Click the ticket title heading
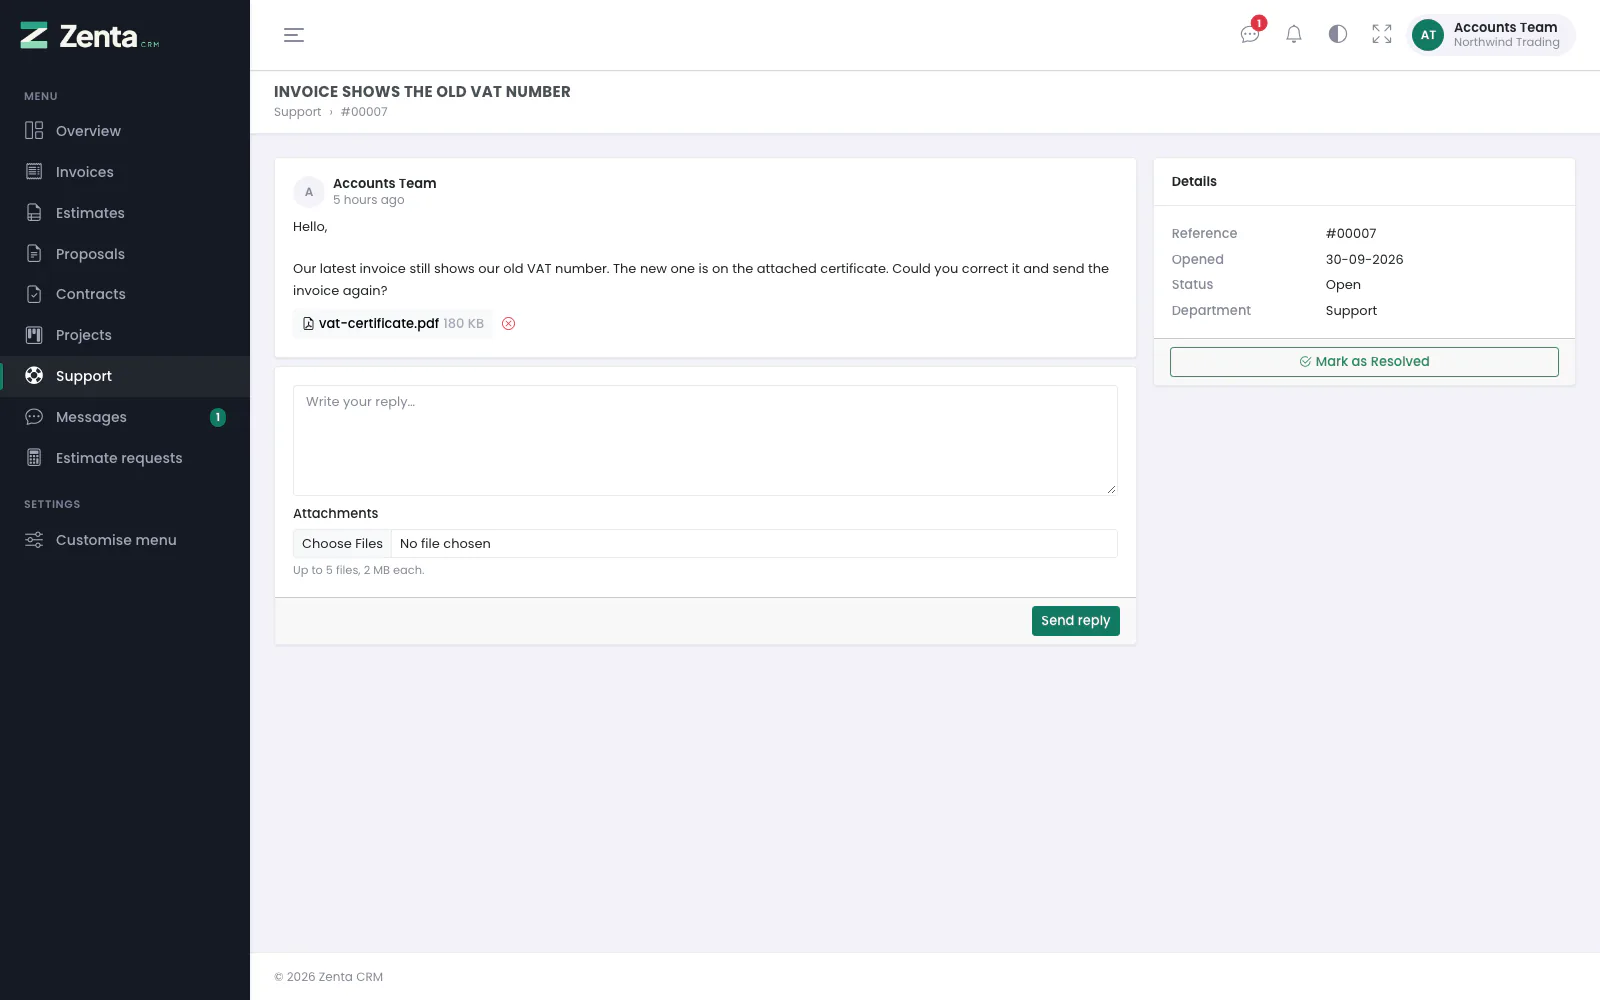This screenshot has width=1600, height=1000. [422, 91]
